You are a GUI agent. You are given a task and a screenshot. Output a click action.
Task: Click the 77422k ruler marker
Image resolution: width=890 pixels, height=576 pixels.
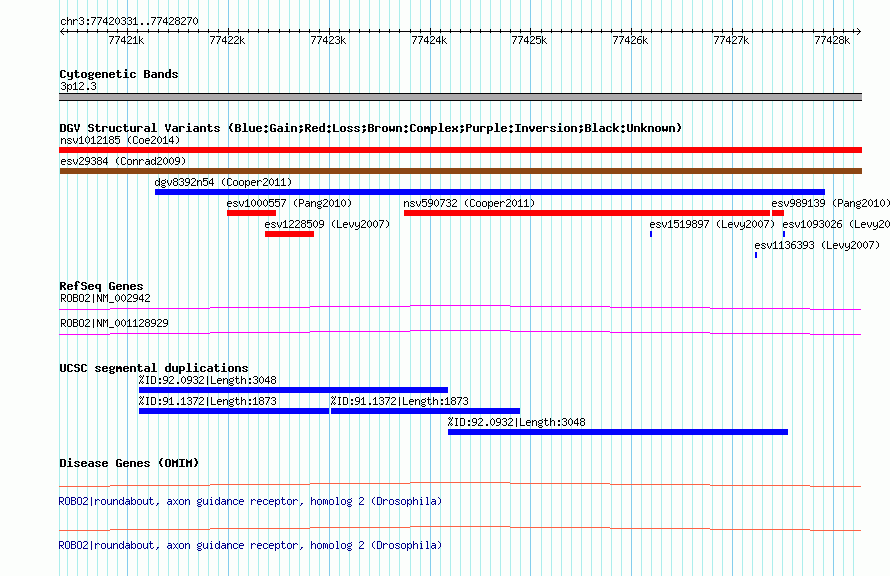coord(227,40)
